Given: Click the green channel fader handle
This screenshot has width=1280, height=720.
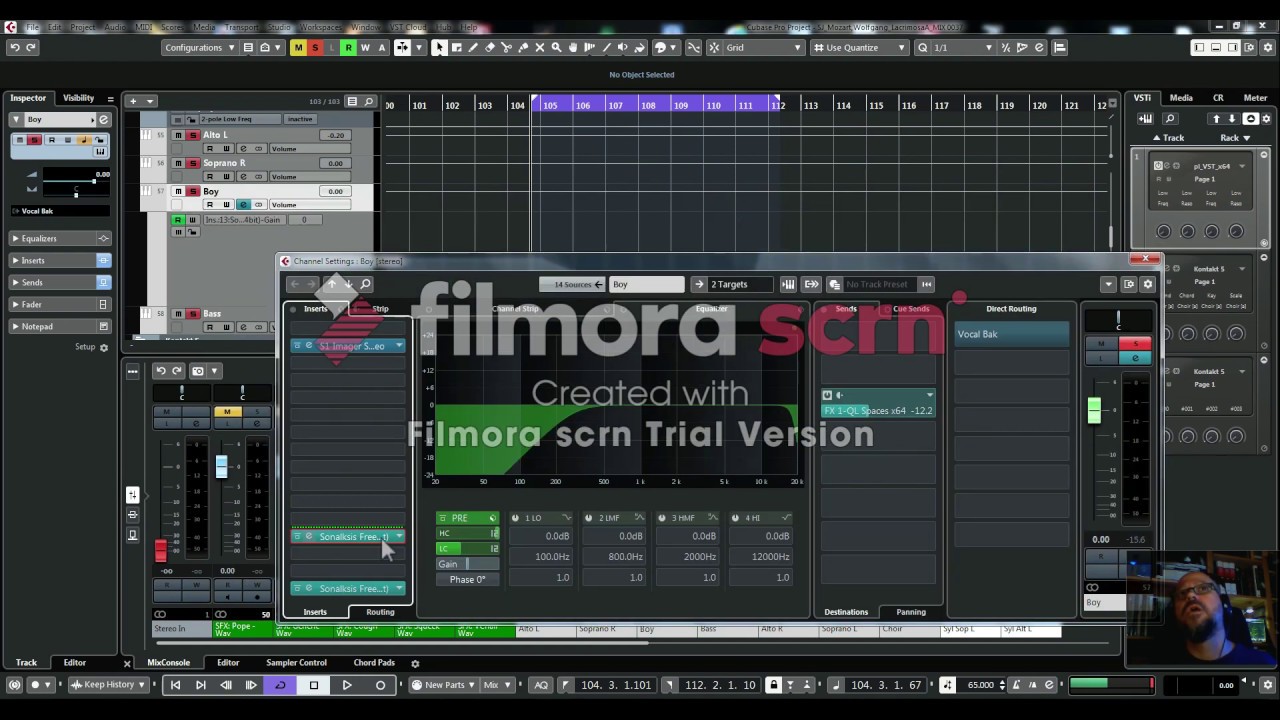Looking at the screenshot, I should click(1094, 410).
